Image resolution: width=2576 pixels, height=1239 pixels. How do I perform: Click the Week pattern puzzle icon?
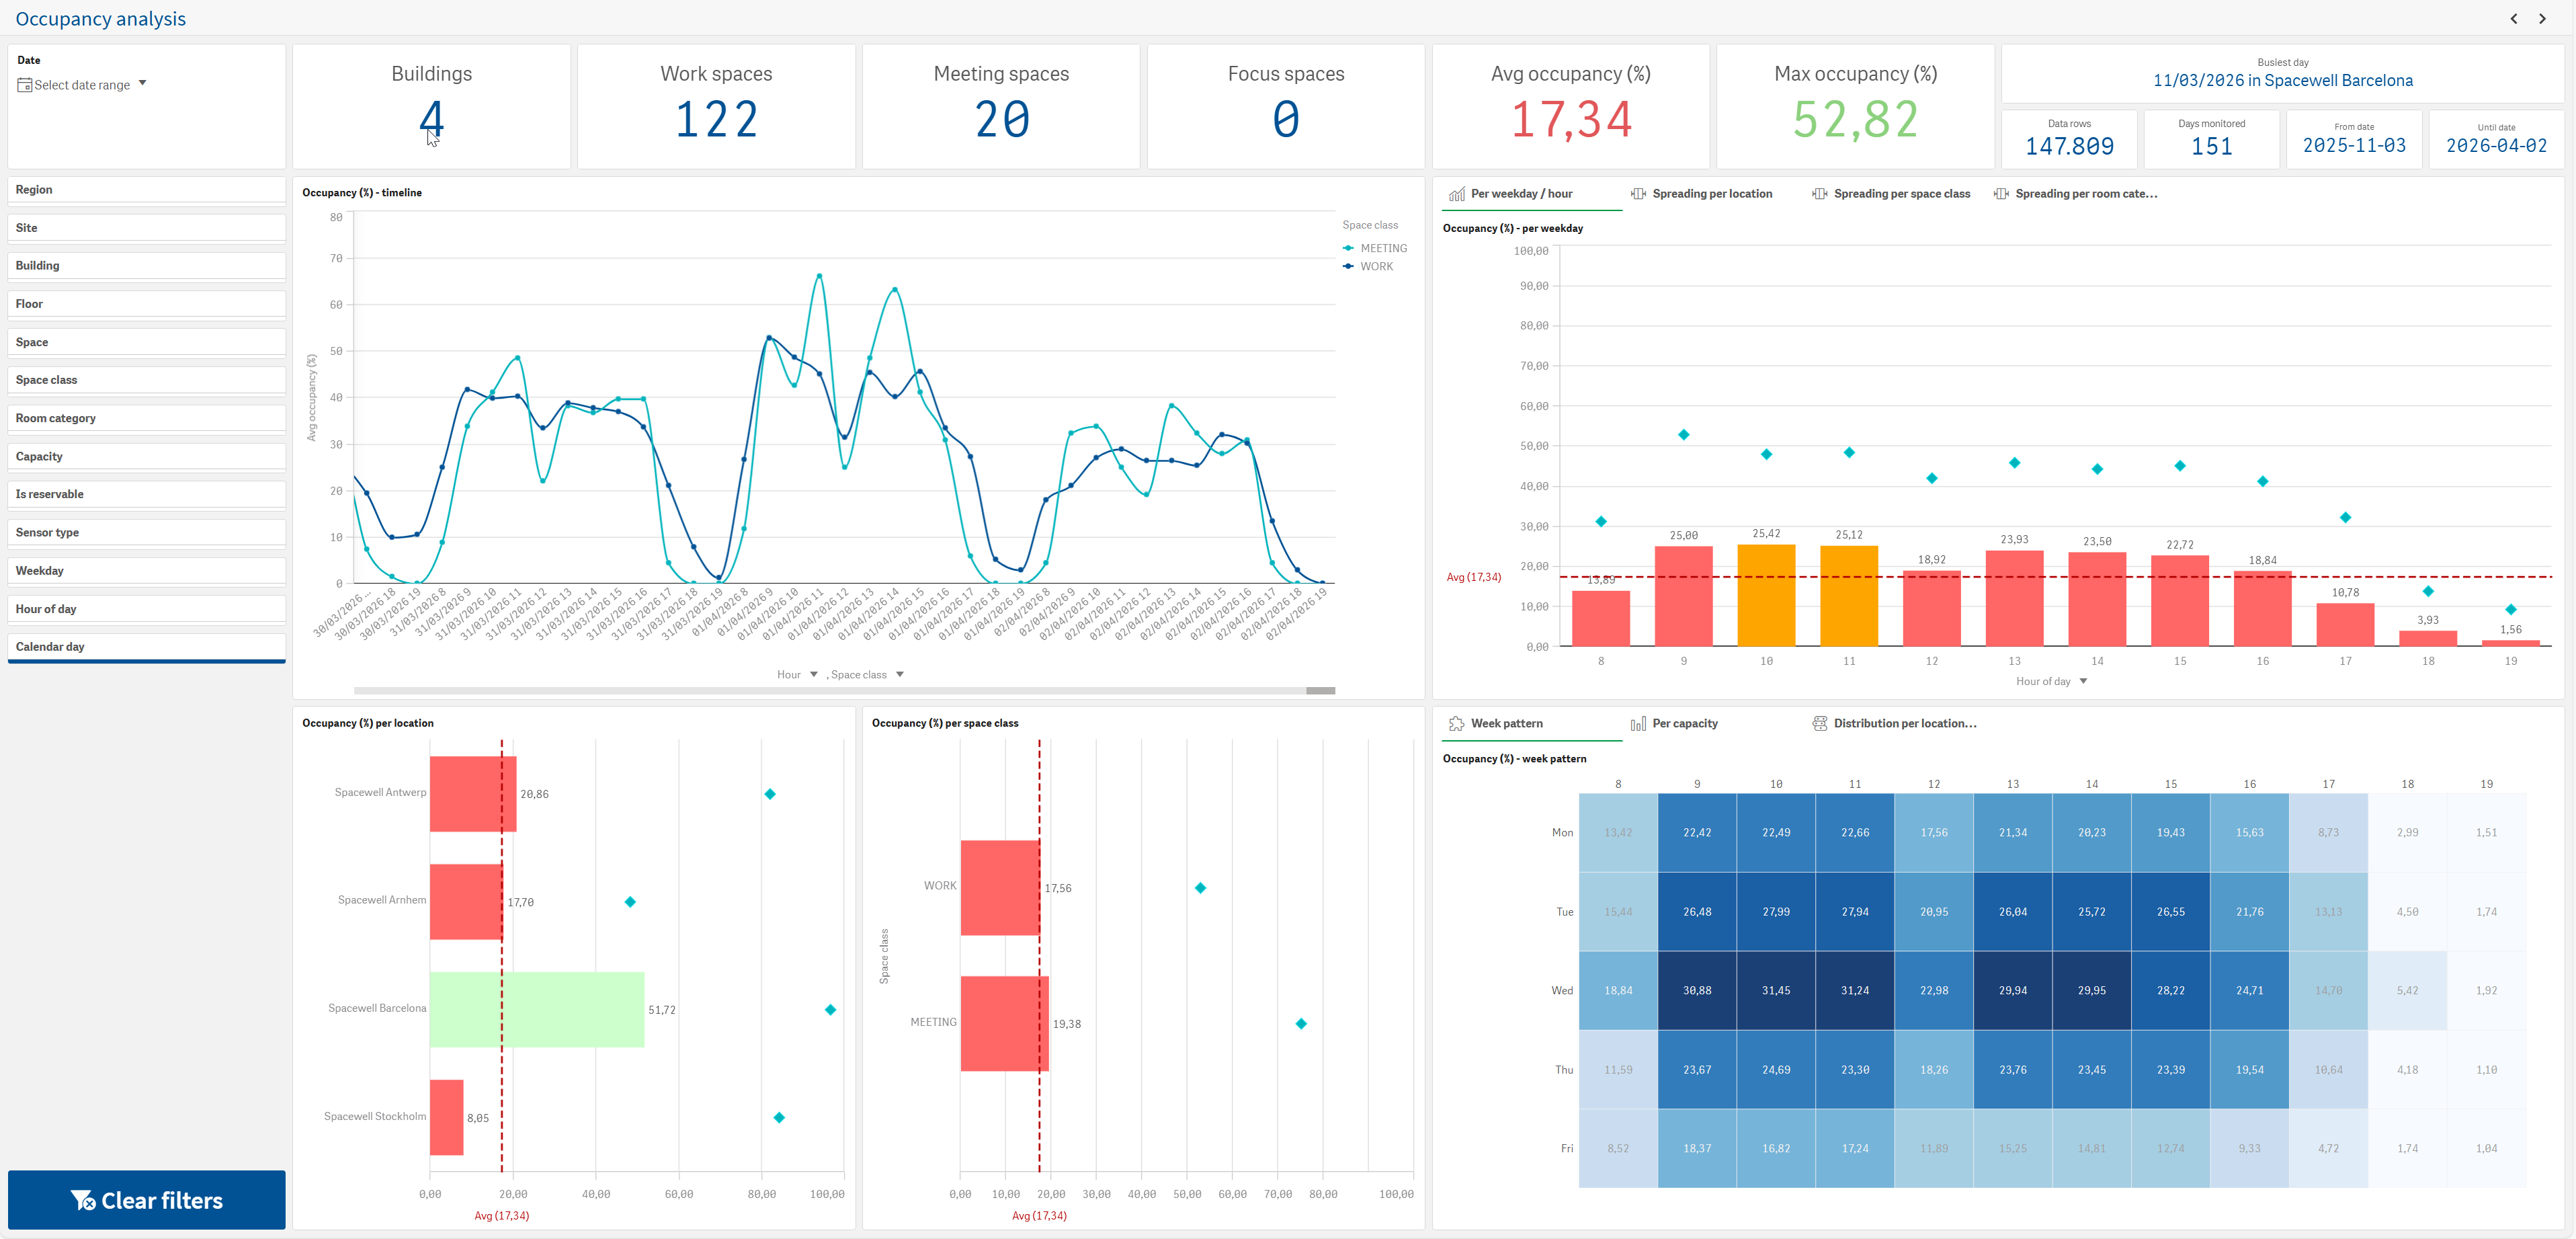pyautogui.click(x=1457, y=724)
